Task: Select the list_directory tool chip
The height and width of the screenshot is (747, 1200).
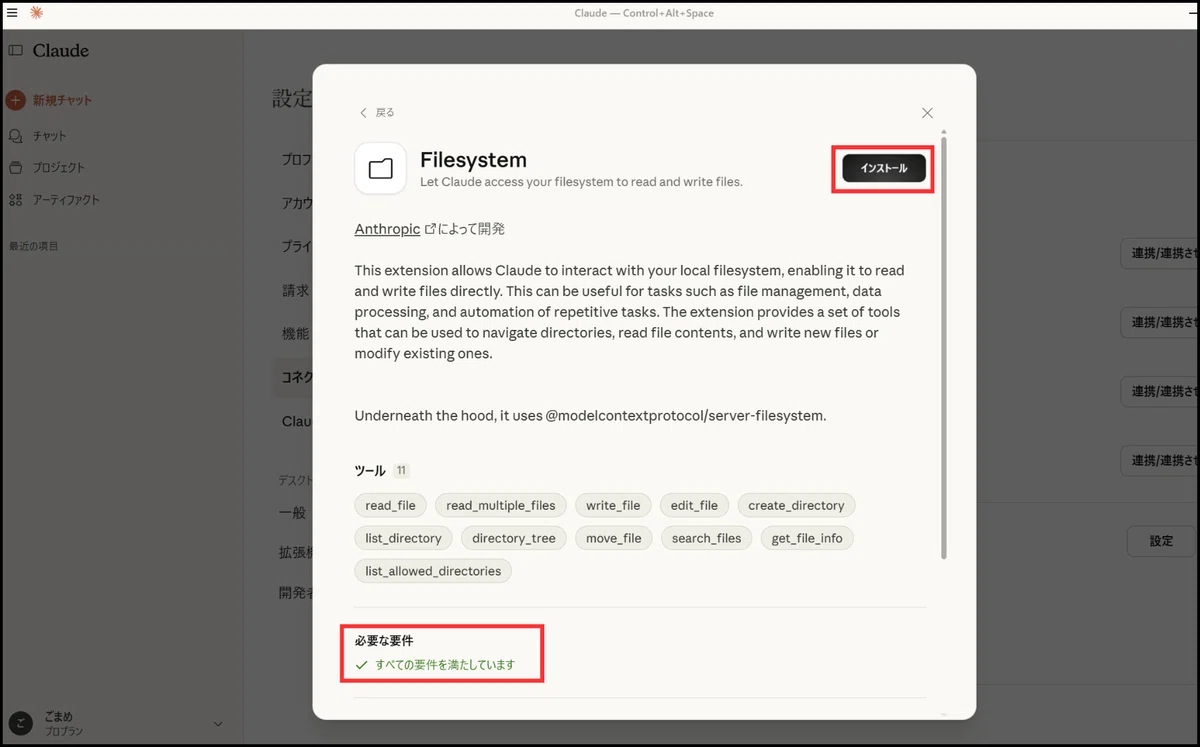Action: (403, 538)
